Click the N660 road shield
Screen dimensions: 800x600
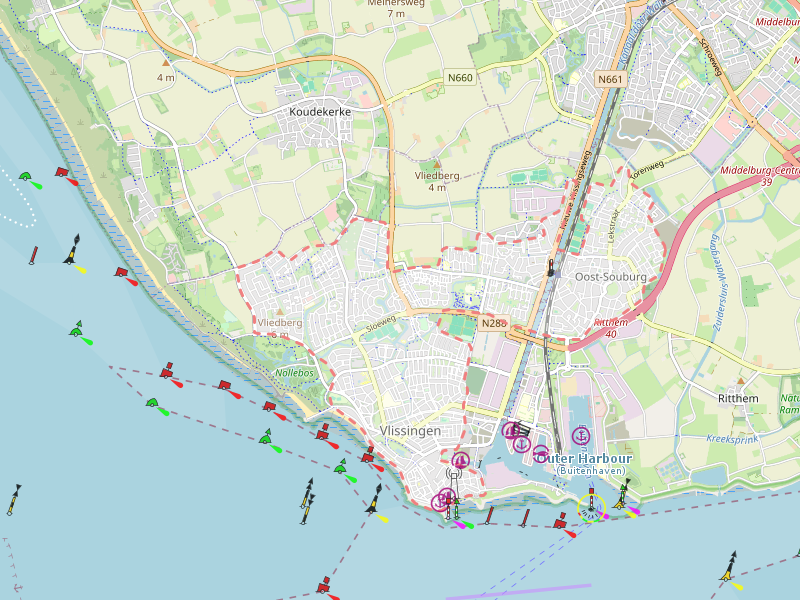(x=460, y=78)
